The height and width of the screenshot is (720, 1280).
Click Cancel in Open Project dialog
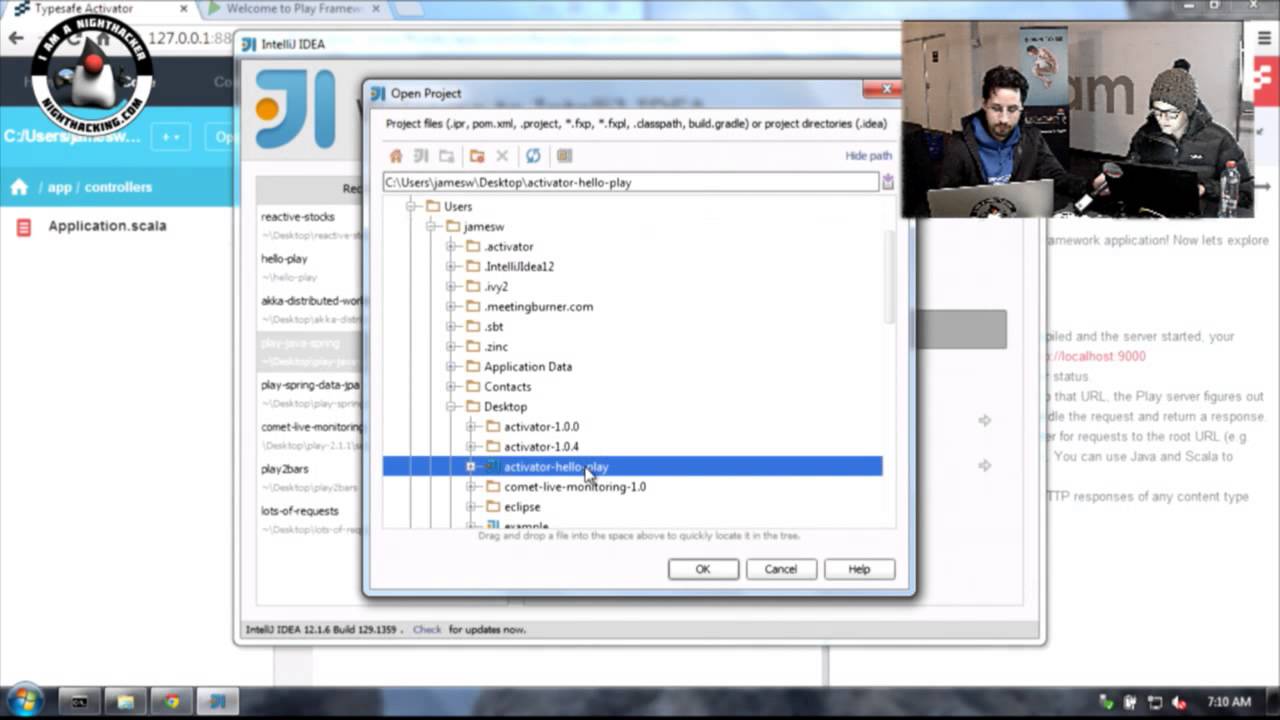coord(781,569)
